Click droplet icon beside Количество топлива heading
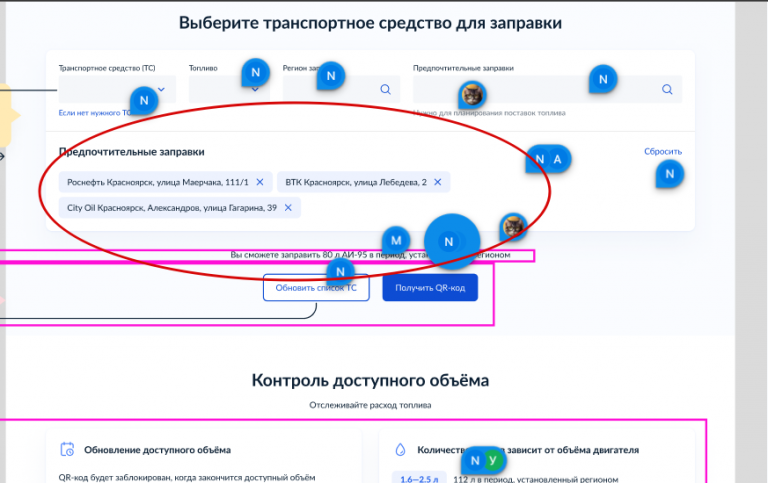 [x=400, y=450]
